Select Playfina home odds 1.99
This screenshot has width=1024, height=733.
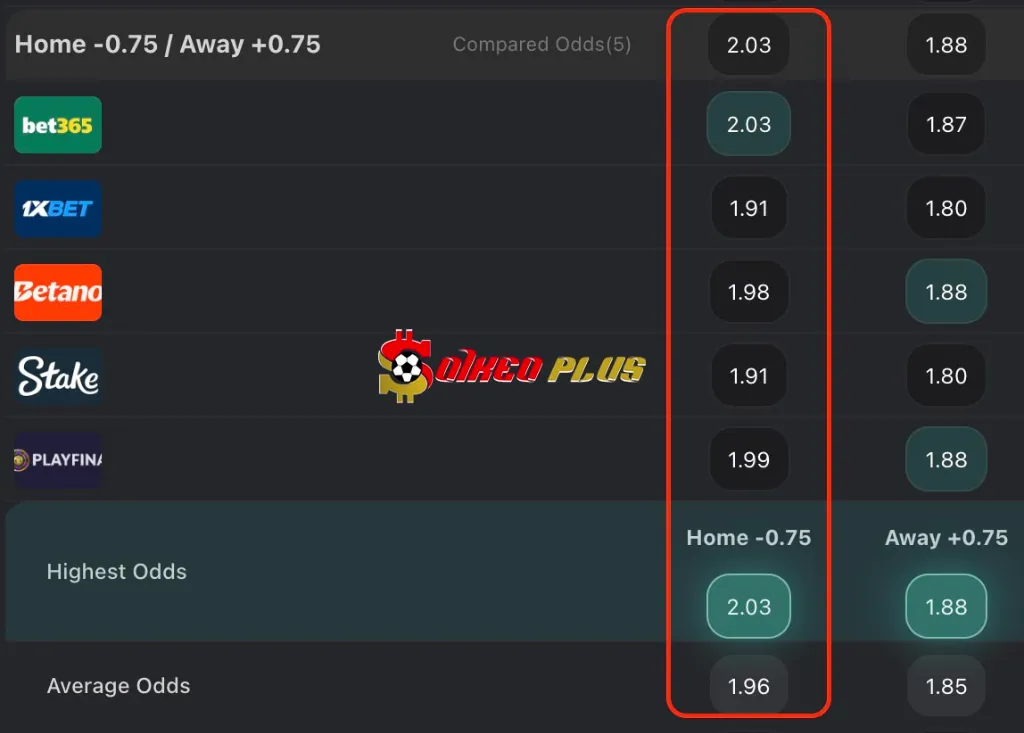click(x=748, y=460)
